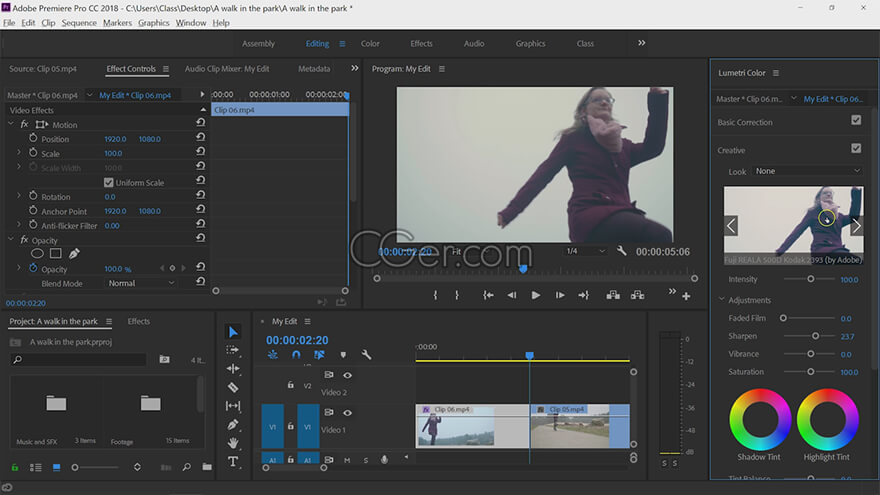Switch to the Color workspace
This screenshot has height=495, width=880.
(370, 43)
